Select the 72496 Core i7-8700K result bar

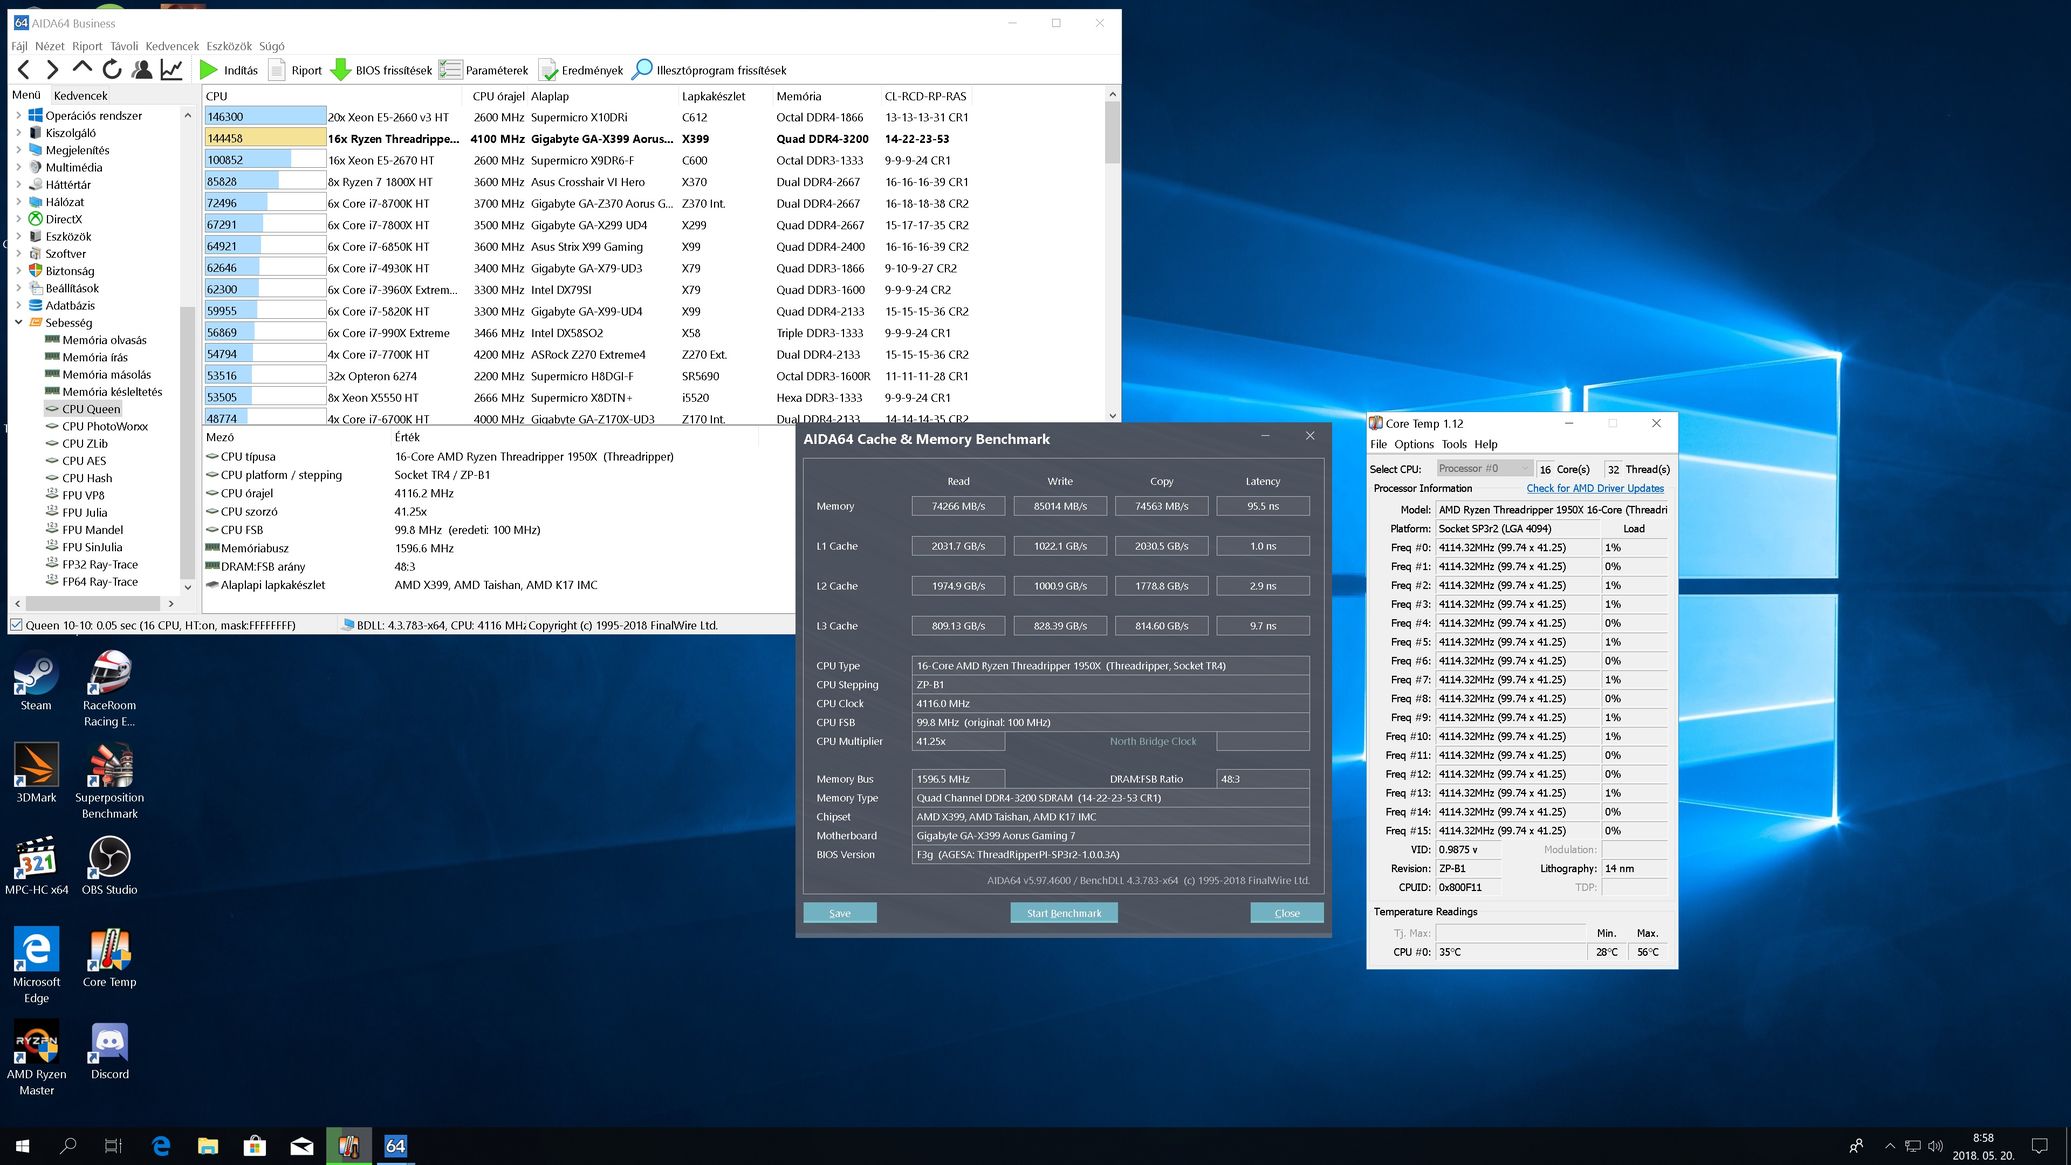(265, 203)
